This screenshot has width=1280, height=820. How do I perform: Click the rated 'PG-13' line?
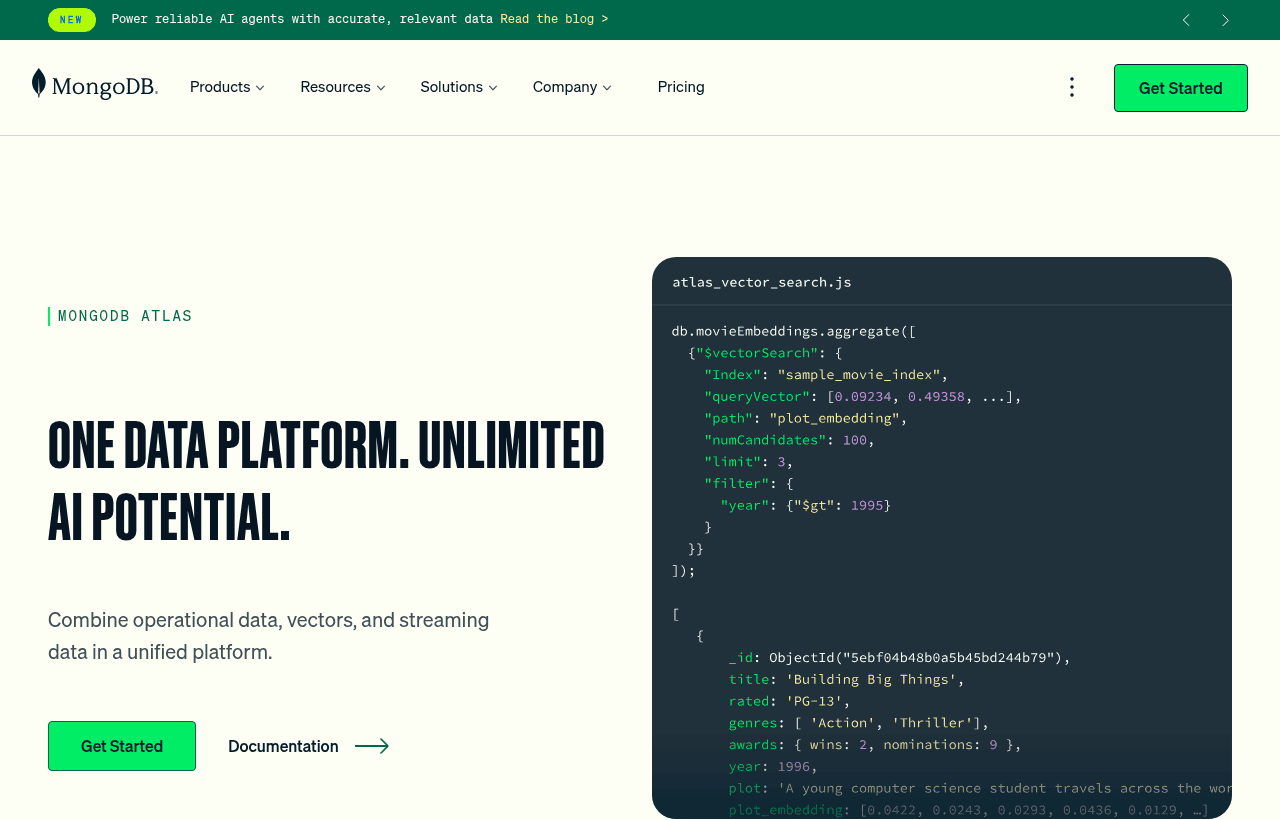(790, 702)
